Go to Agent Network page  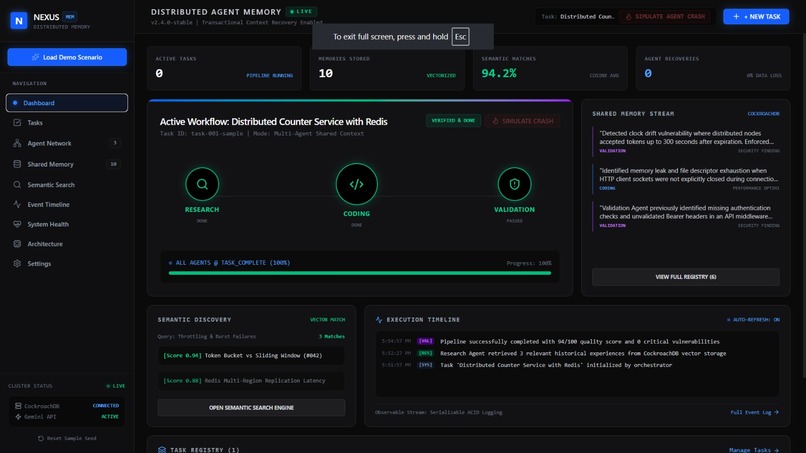pyautogui.click(x=67, y=143)
